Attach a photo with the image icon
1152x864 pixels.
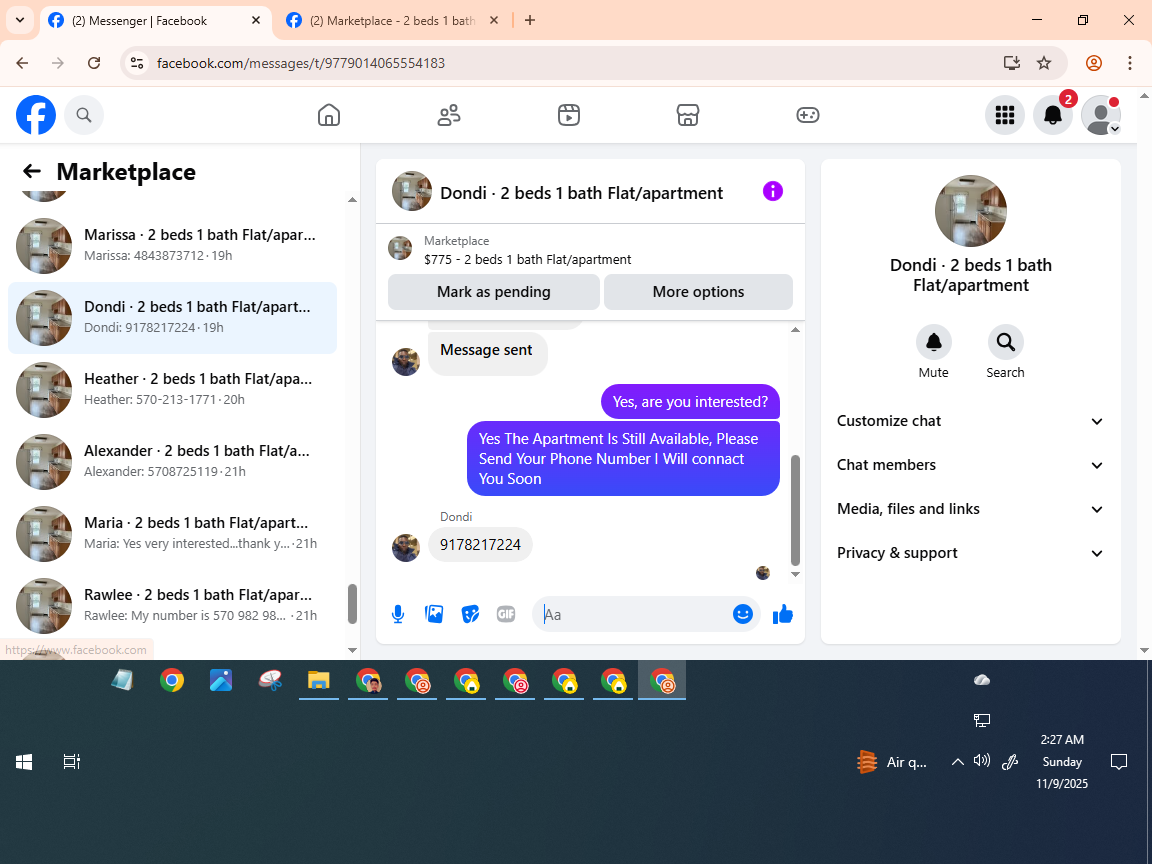434,614
